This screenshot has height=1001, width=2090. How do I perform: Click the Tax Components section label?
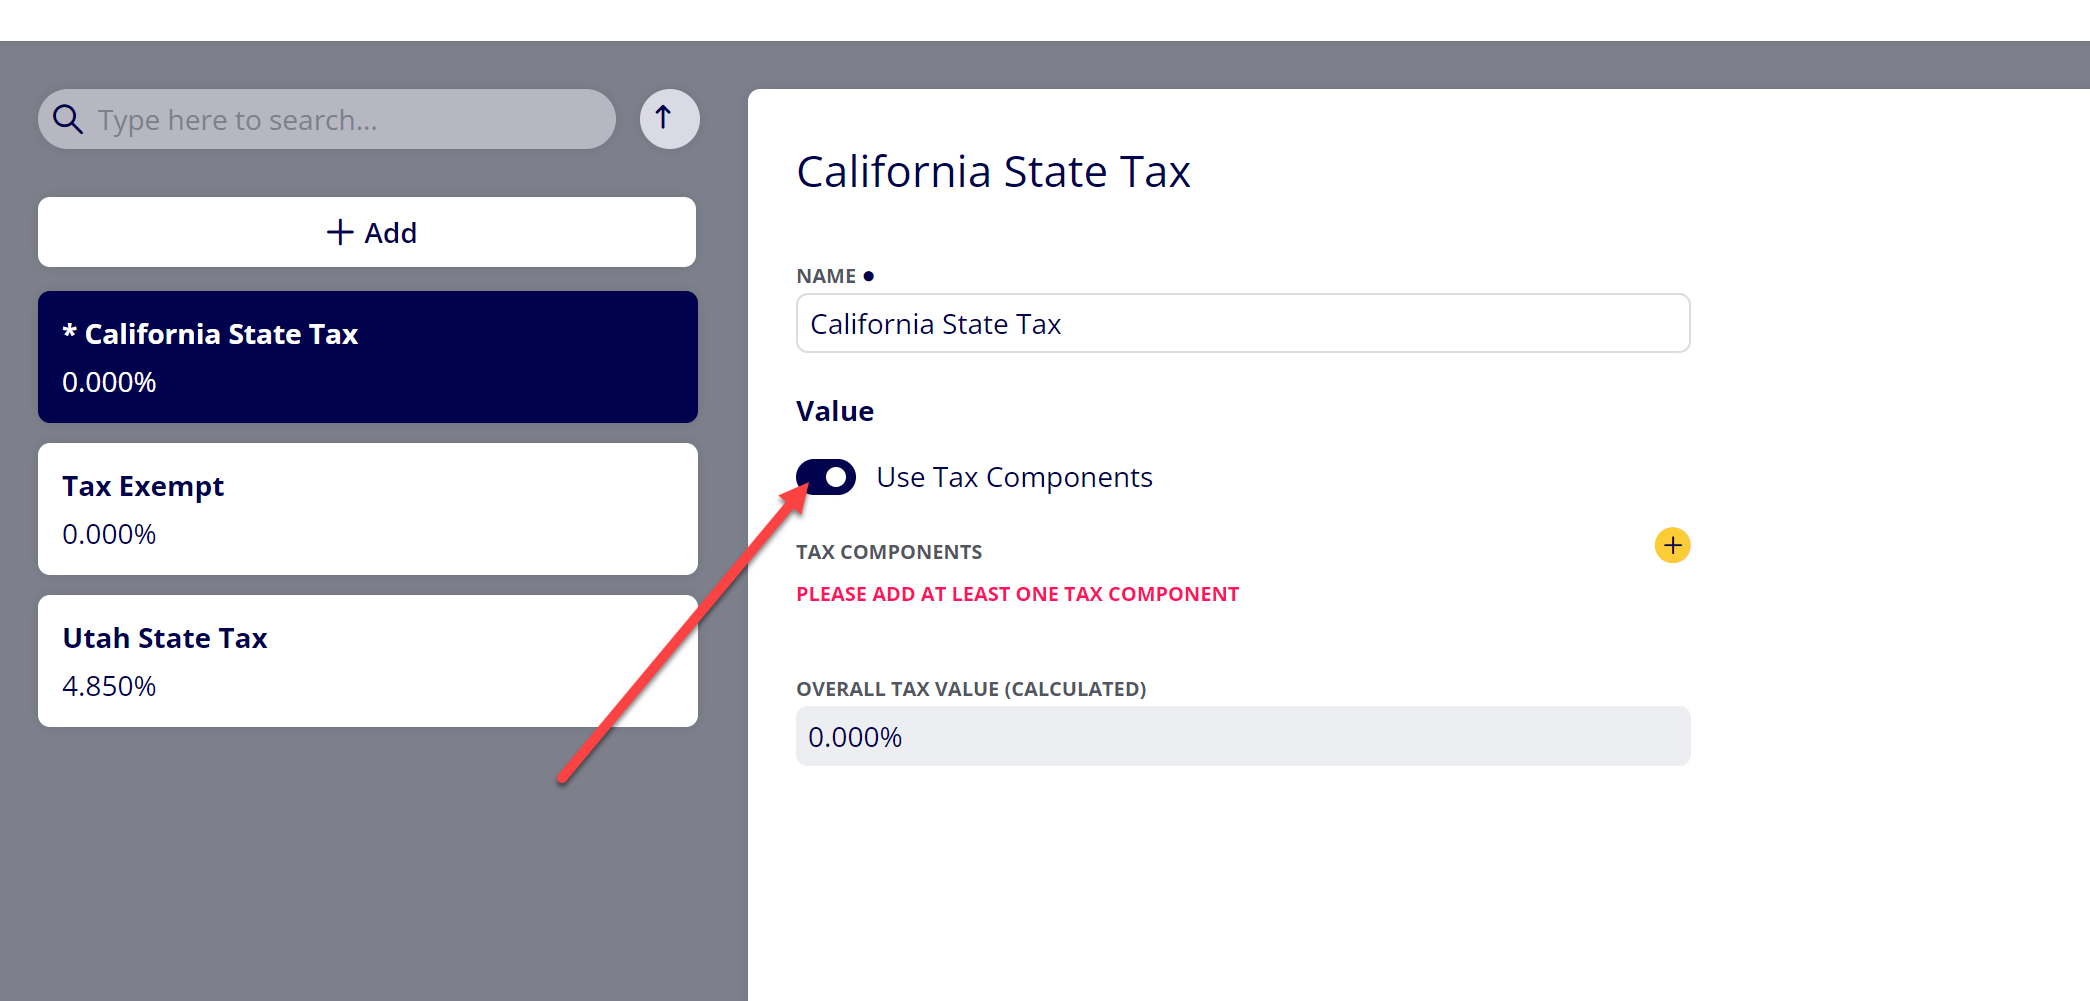(889, 552)
